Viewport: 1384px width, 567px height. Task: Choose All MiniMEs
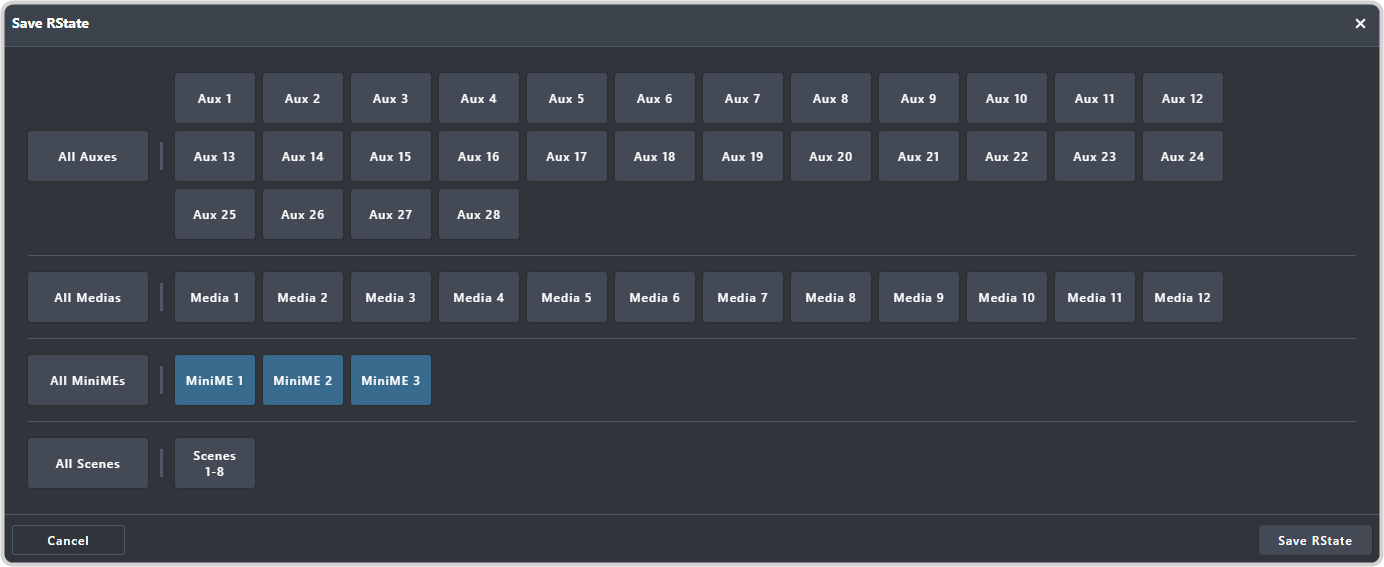[x=88, y=380]
